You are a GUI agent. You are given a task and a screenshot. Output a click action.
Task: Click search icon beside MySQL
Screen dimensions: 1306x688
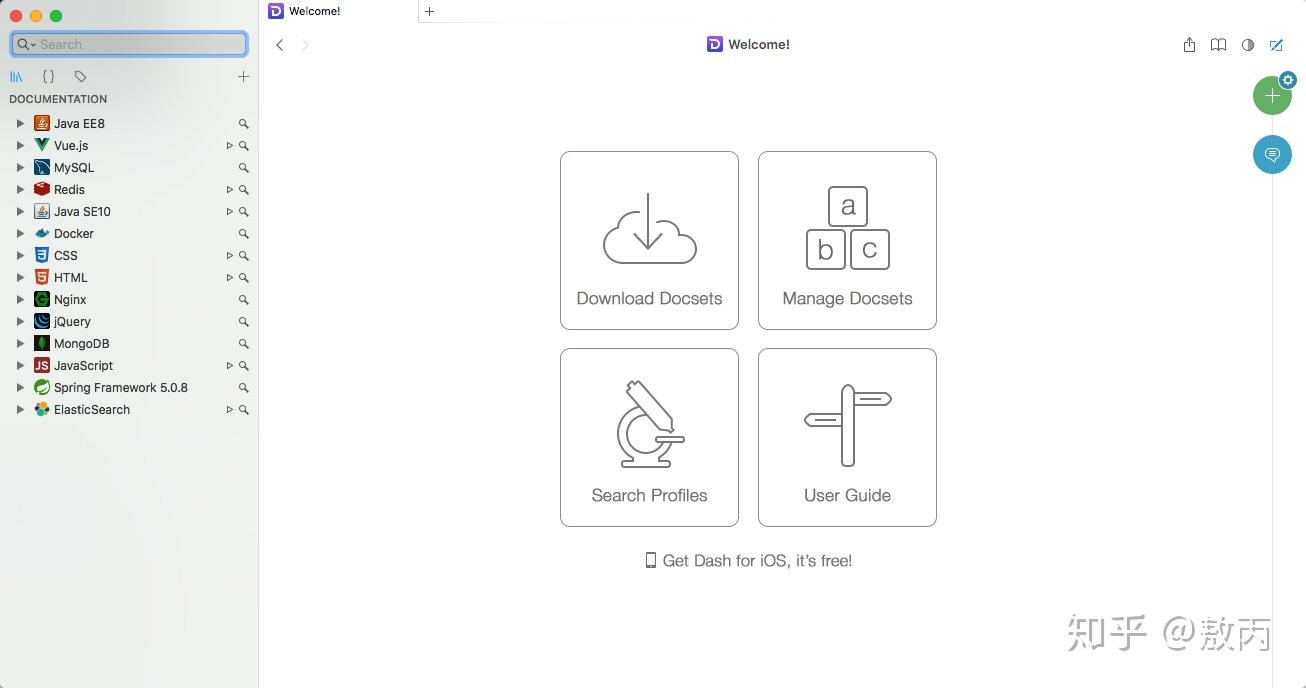(243, 168)
